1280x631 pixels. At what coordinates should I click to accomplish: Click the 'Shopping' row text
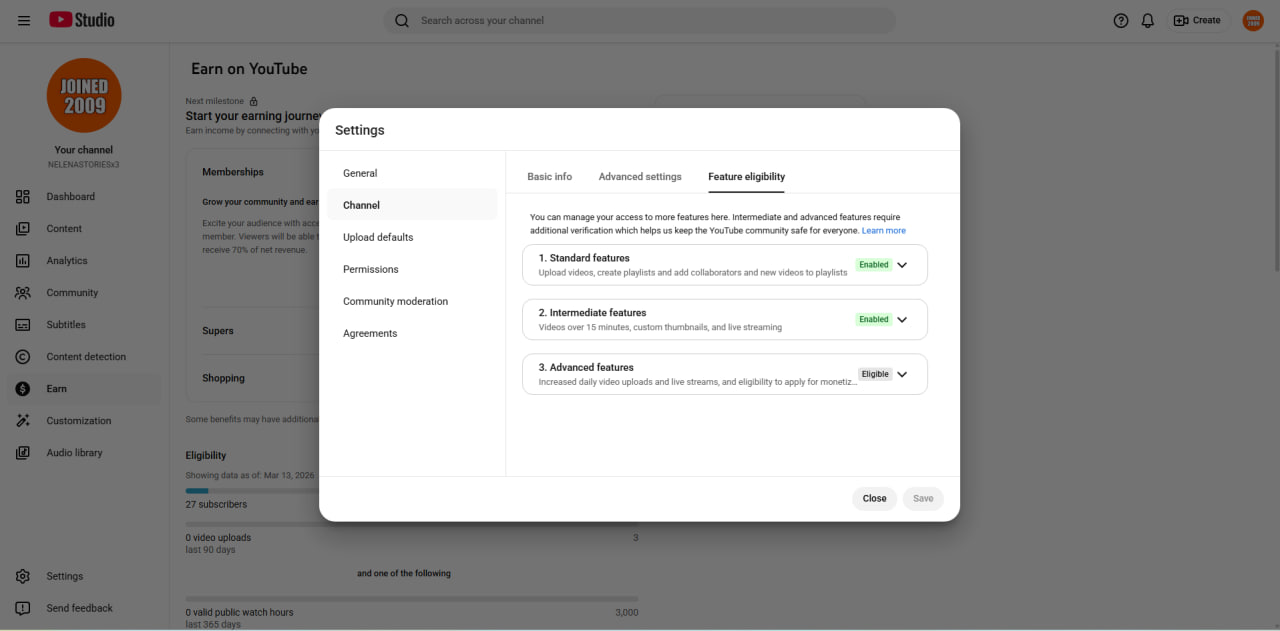[223, 378]
